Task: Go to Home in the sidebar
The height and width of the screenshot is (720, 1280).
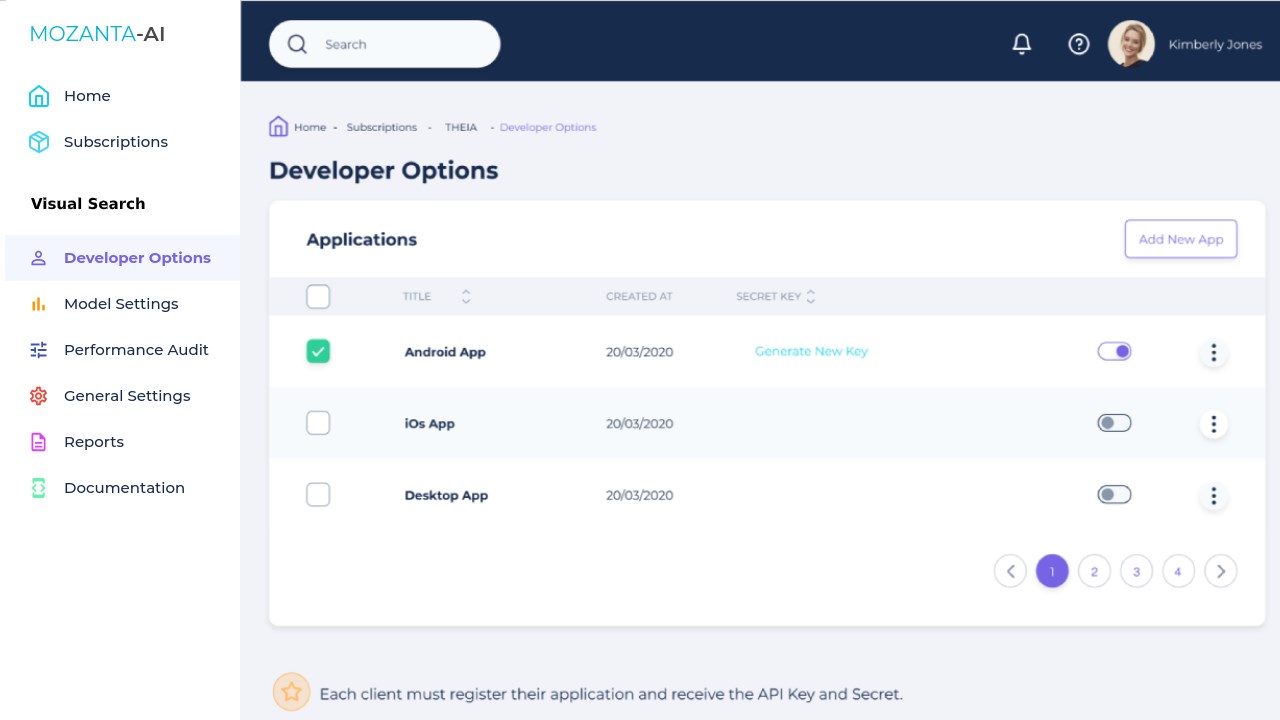Action: click(x=87, y=96)
